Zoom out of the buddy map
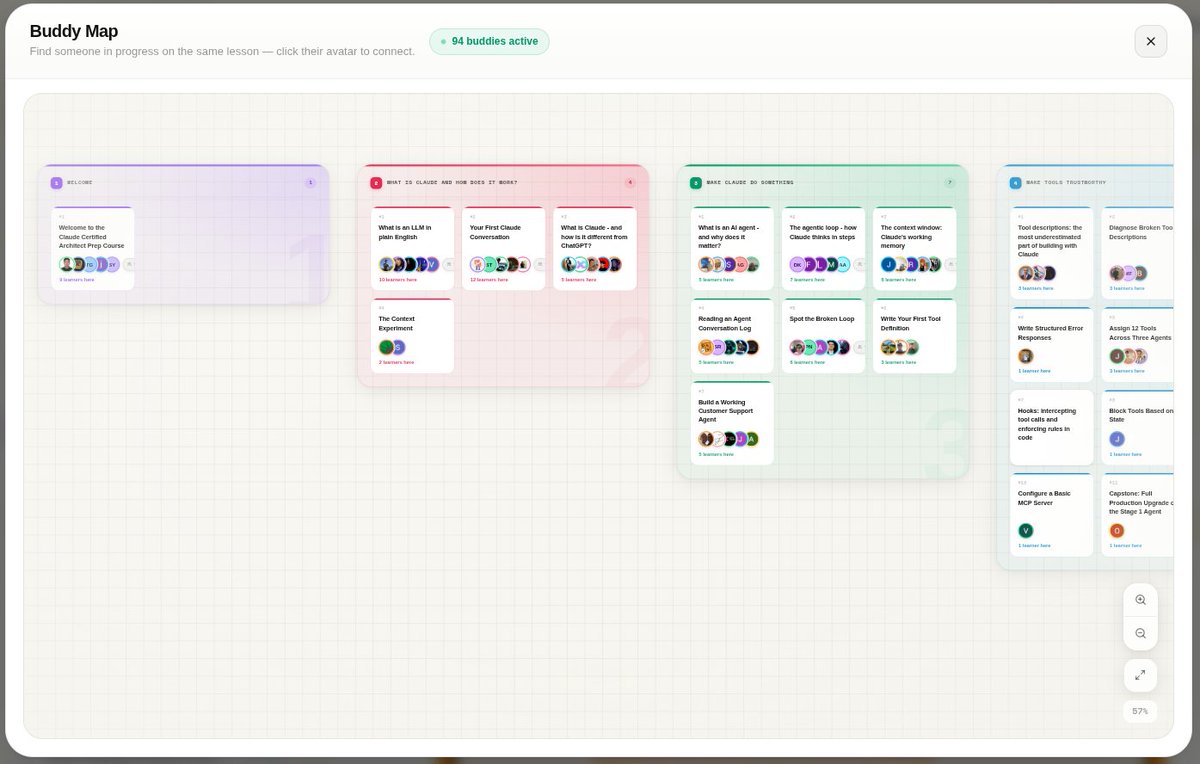1200x764 pixels. [x=1140, y=633]
